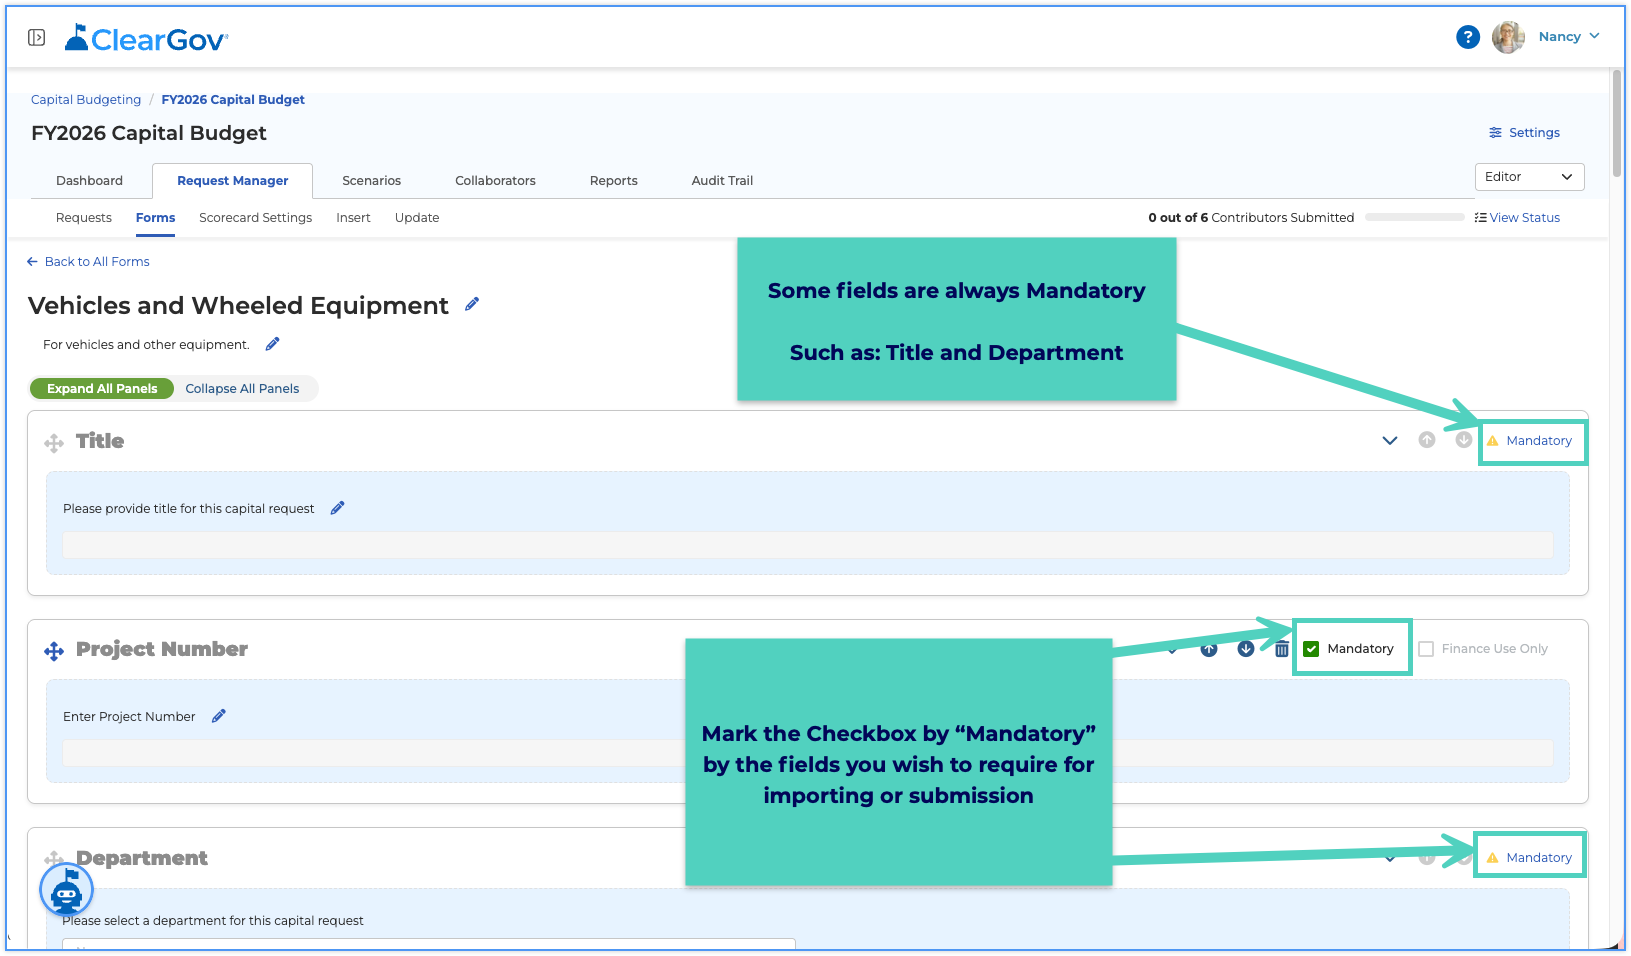Click 'For vehicles and other equipment.' description
This screenshot has width=1631, height=956.
coord(146,344)
